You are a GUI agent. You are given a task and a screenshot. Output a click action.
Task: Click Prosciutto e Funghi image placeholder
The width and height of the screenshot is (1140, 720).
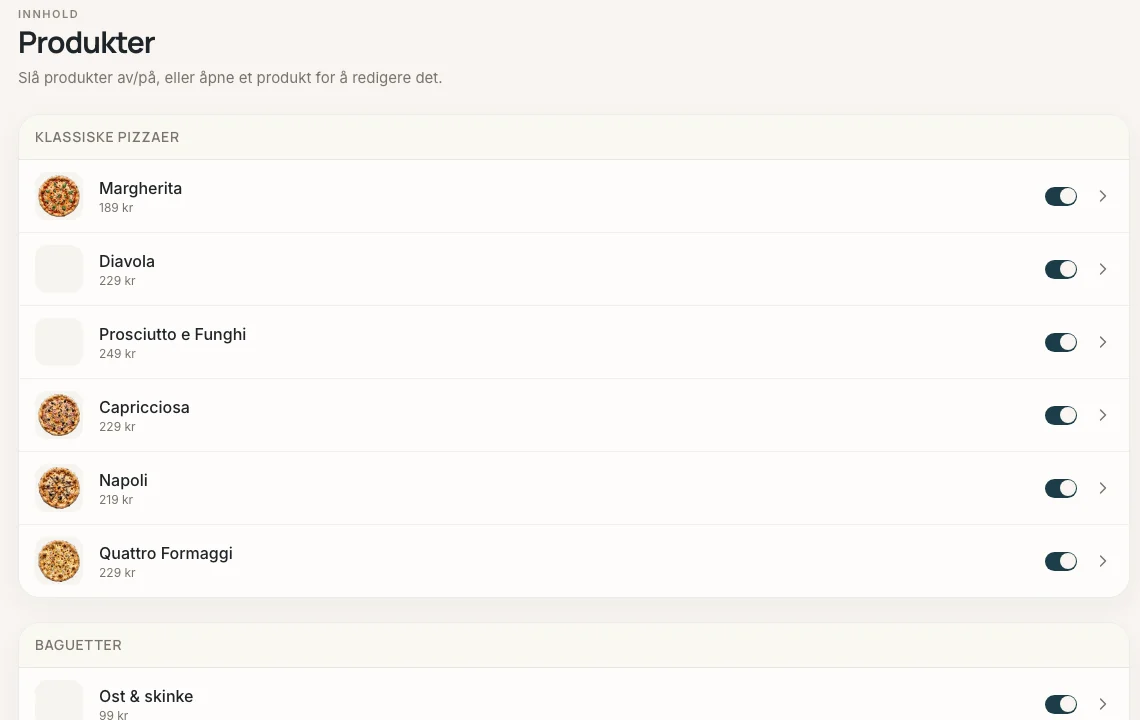click(x=59, y=342)
